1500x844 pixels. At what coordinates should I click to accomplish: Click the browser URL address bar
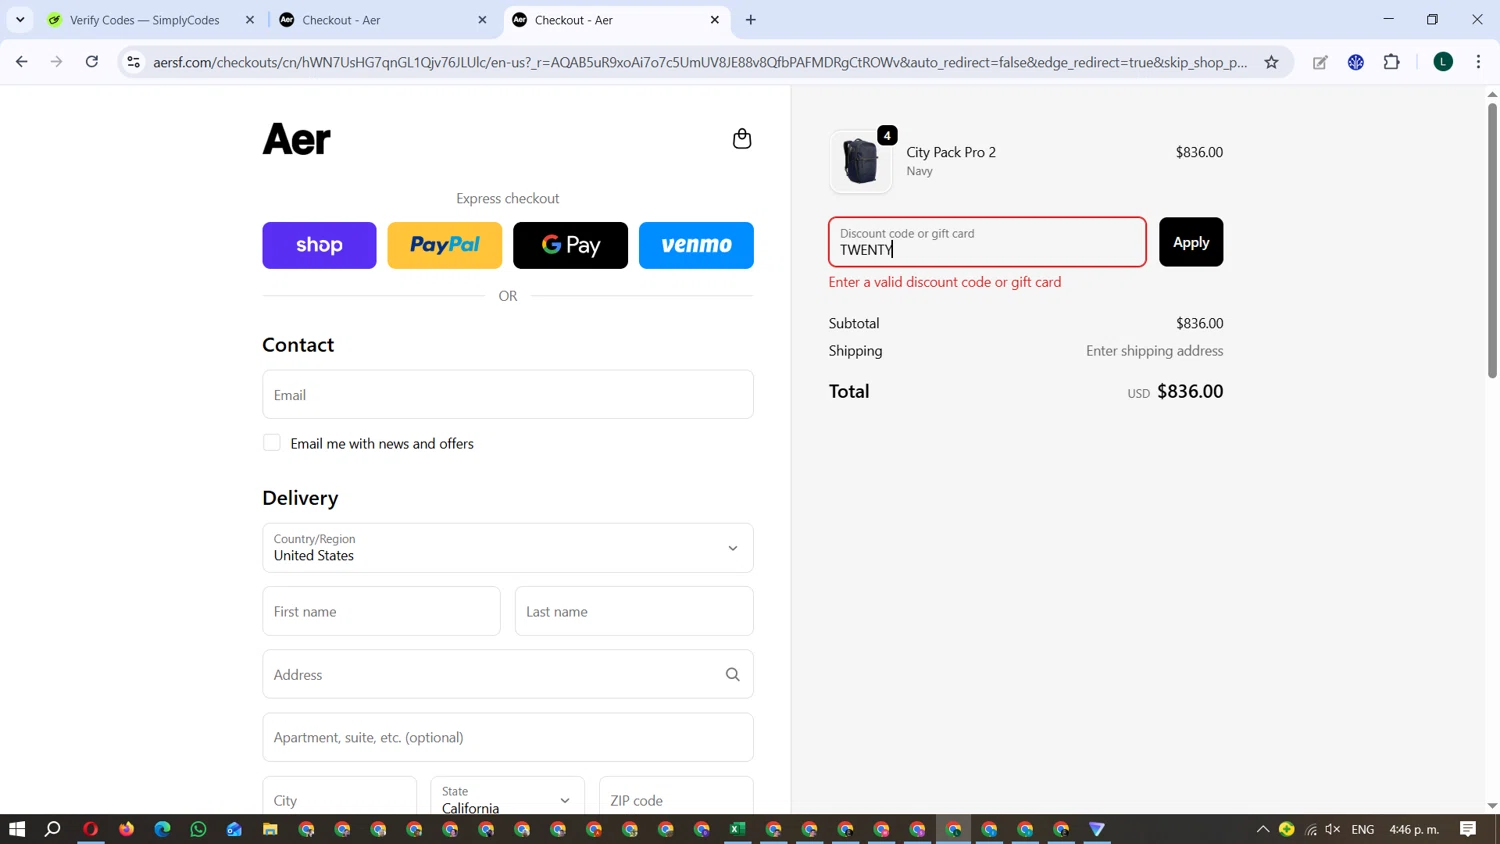700,62
